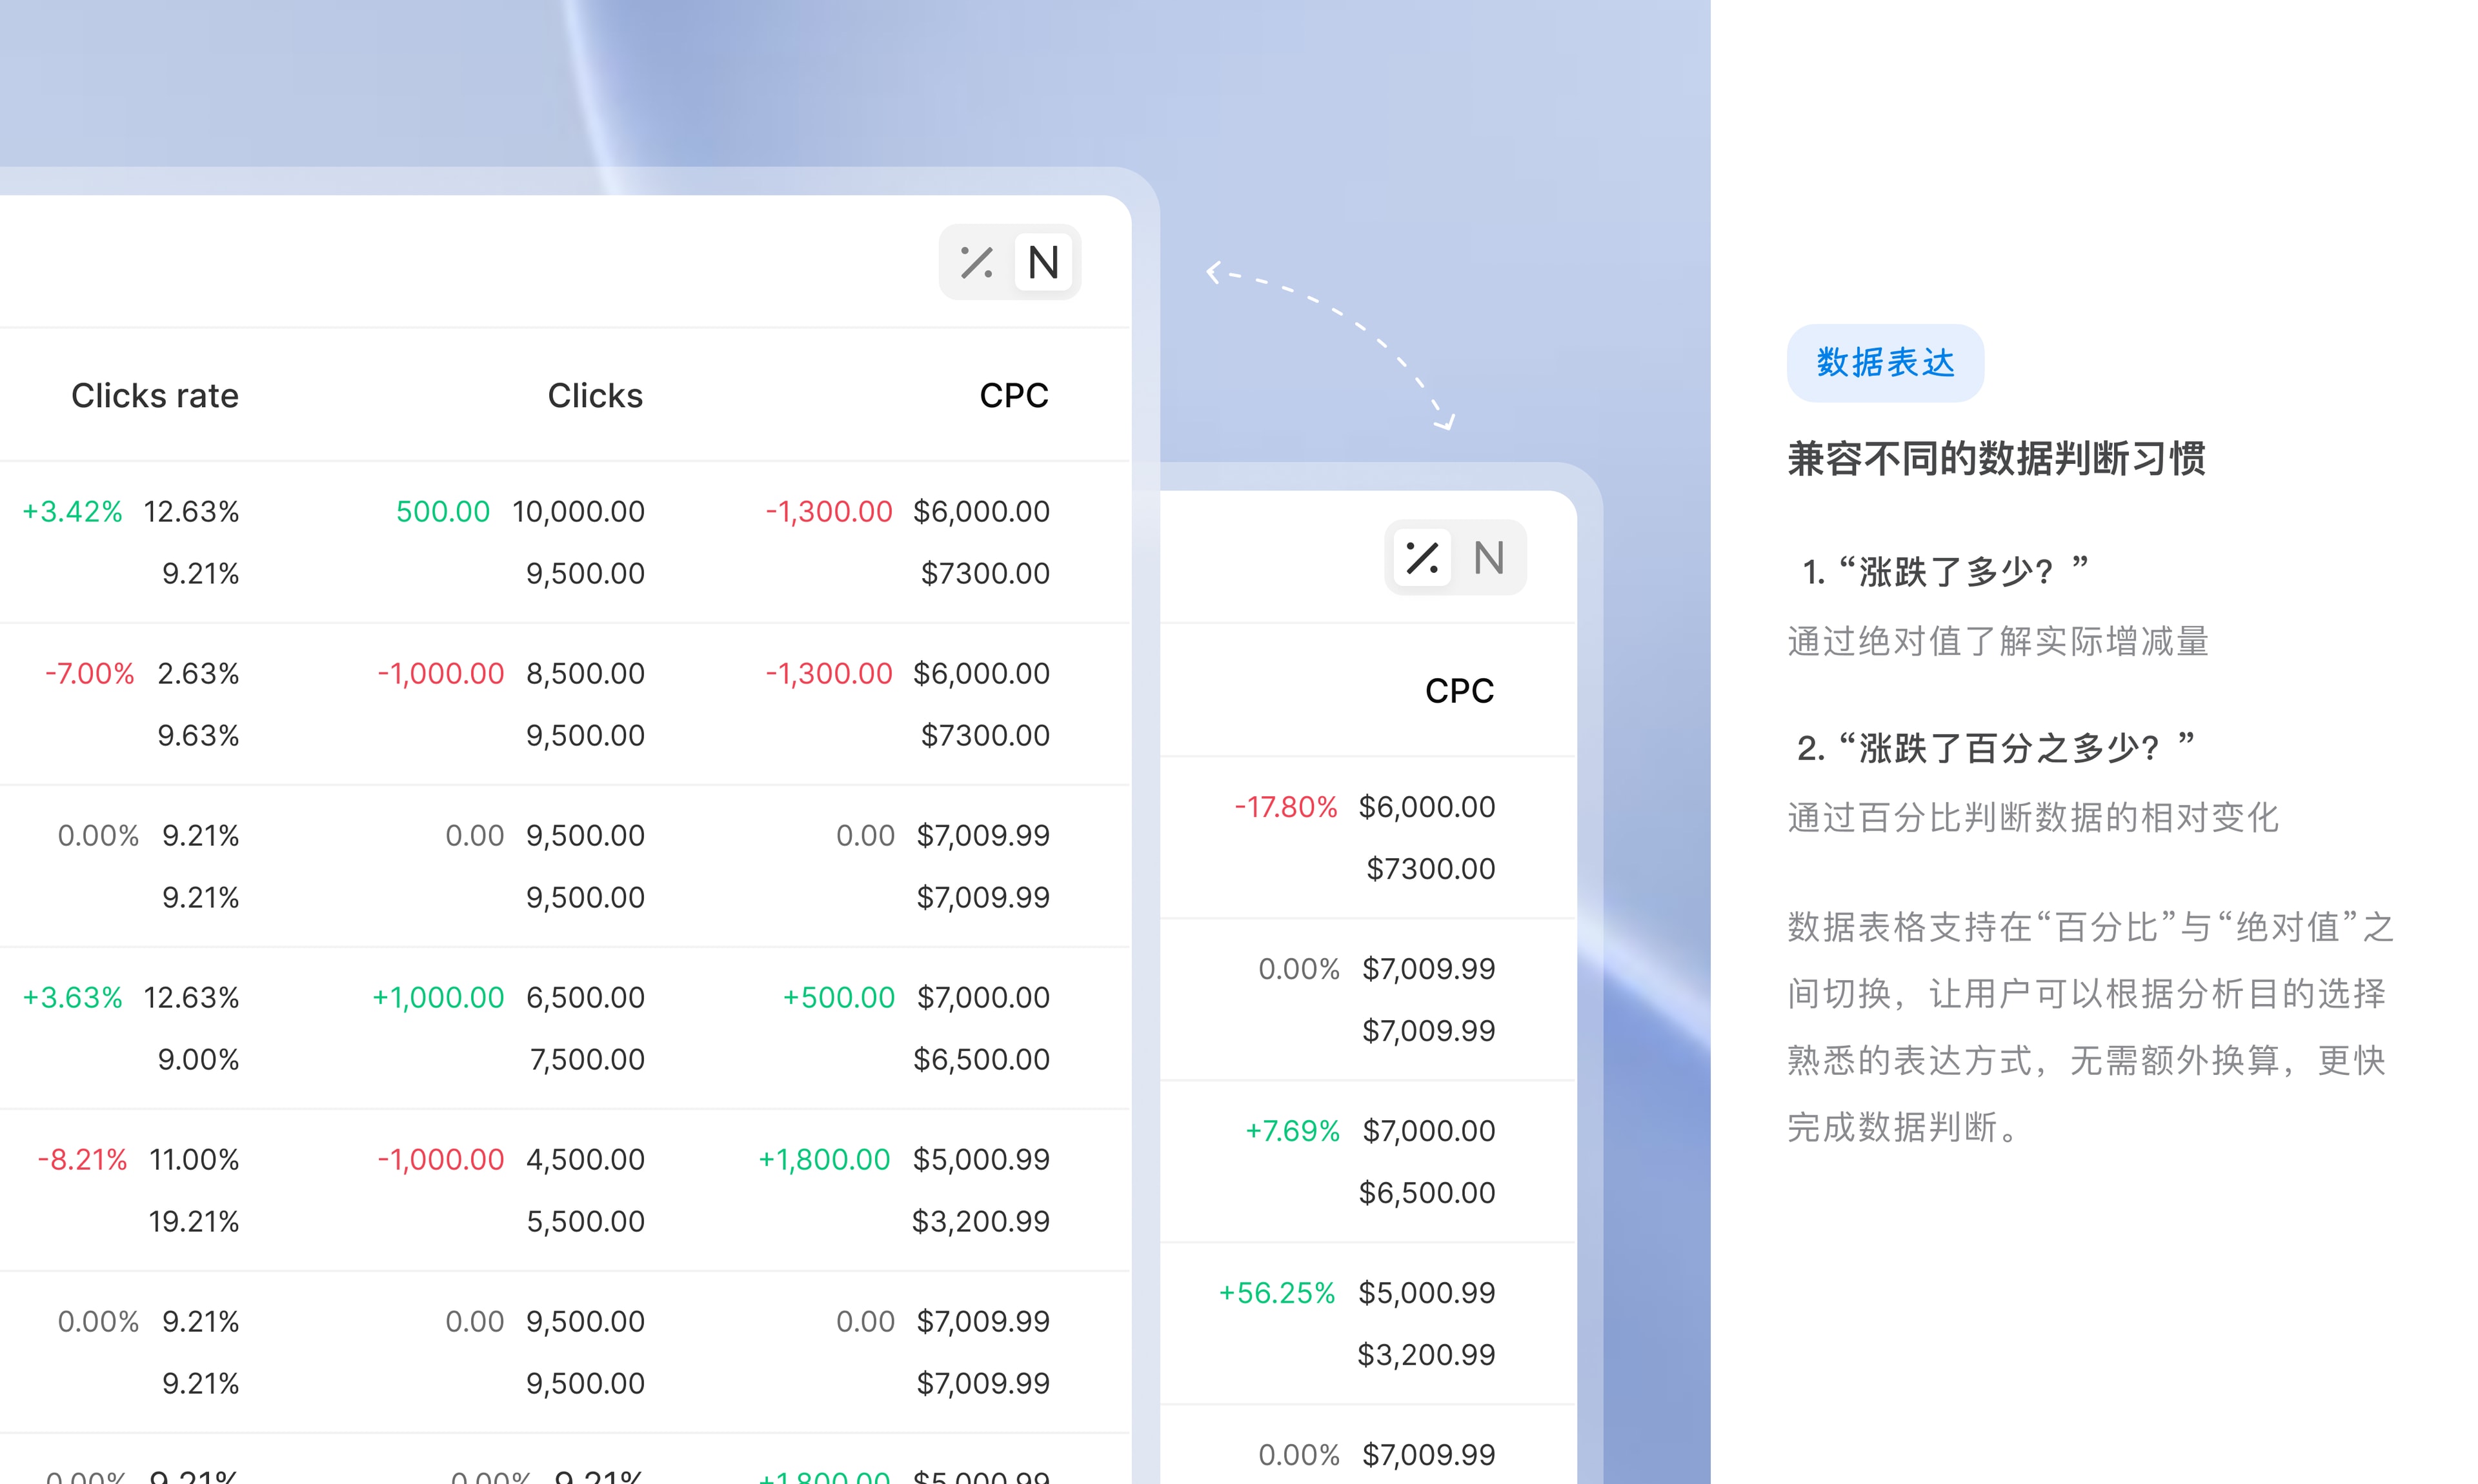
Task: Select the +7.69% CPC change
Action: click(x=1292, y=1130)
